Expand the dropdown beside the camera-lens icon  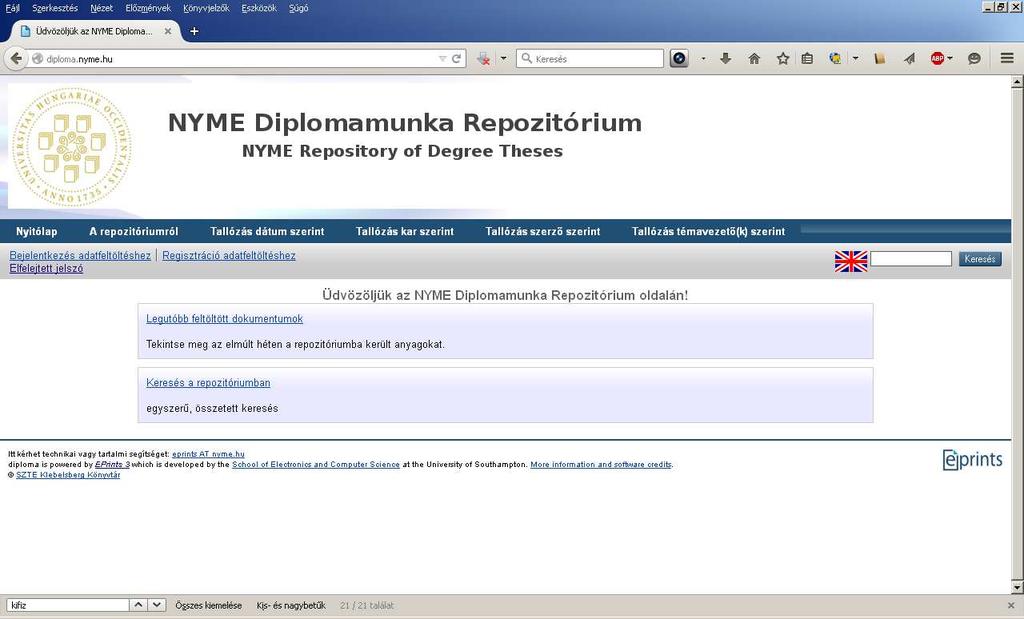[x=703, y=59]
